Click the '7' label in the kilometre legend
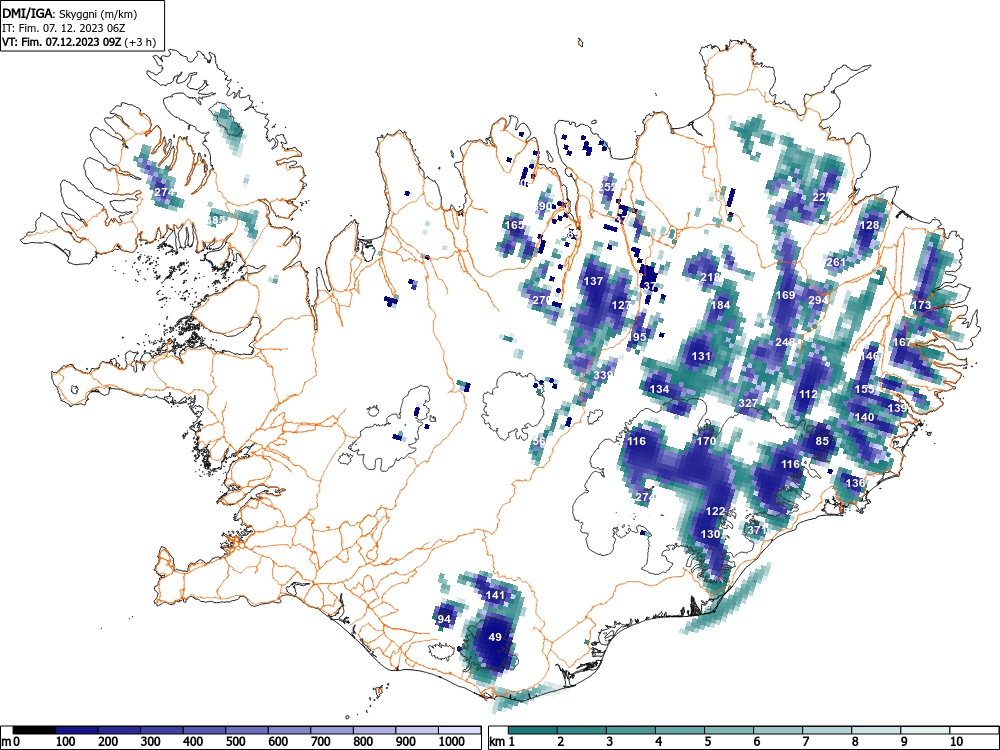The image size is (1000, 750). 805,742
